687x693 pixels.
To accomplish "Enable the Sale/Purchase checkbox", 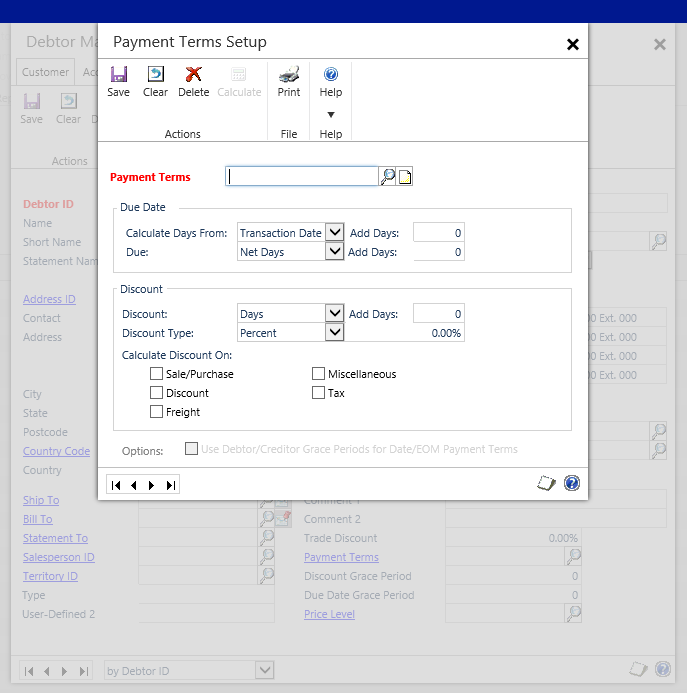I will pyautogui.click(x=156, y=374).
